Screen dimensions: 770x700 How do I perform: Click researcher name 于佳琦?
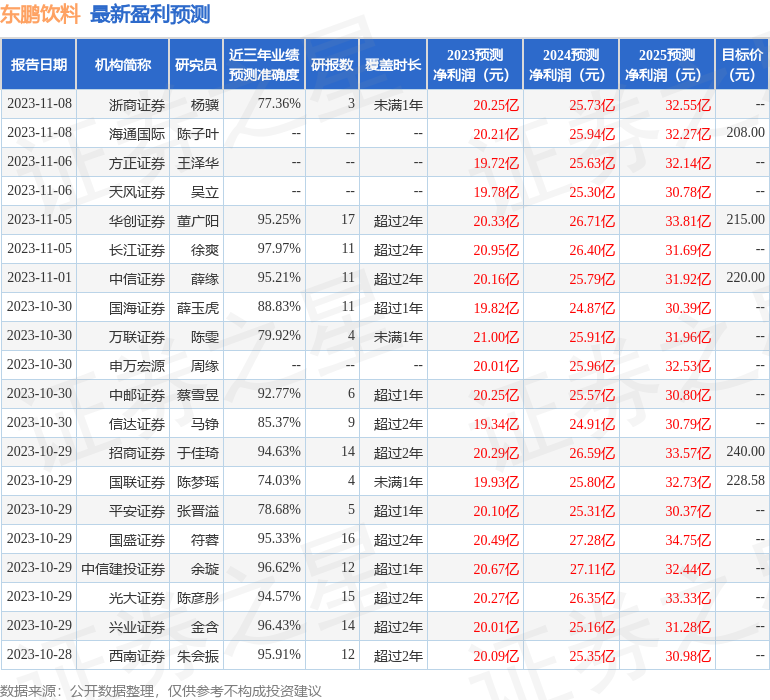[x=198, y=453]
